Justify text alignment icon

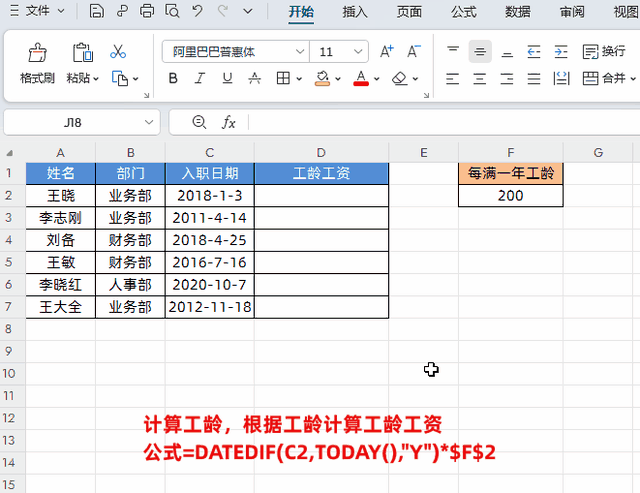(x=534, y=78)
